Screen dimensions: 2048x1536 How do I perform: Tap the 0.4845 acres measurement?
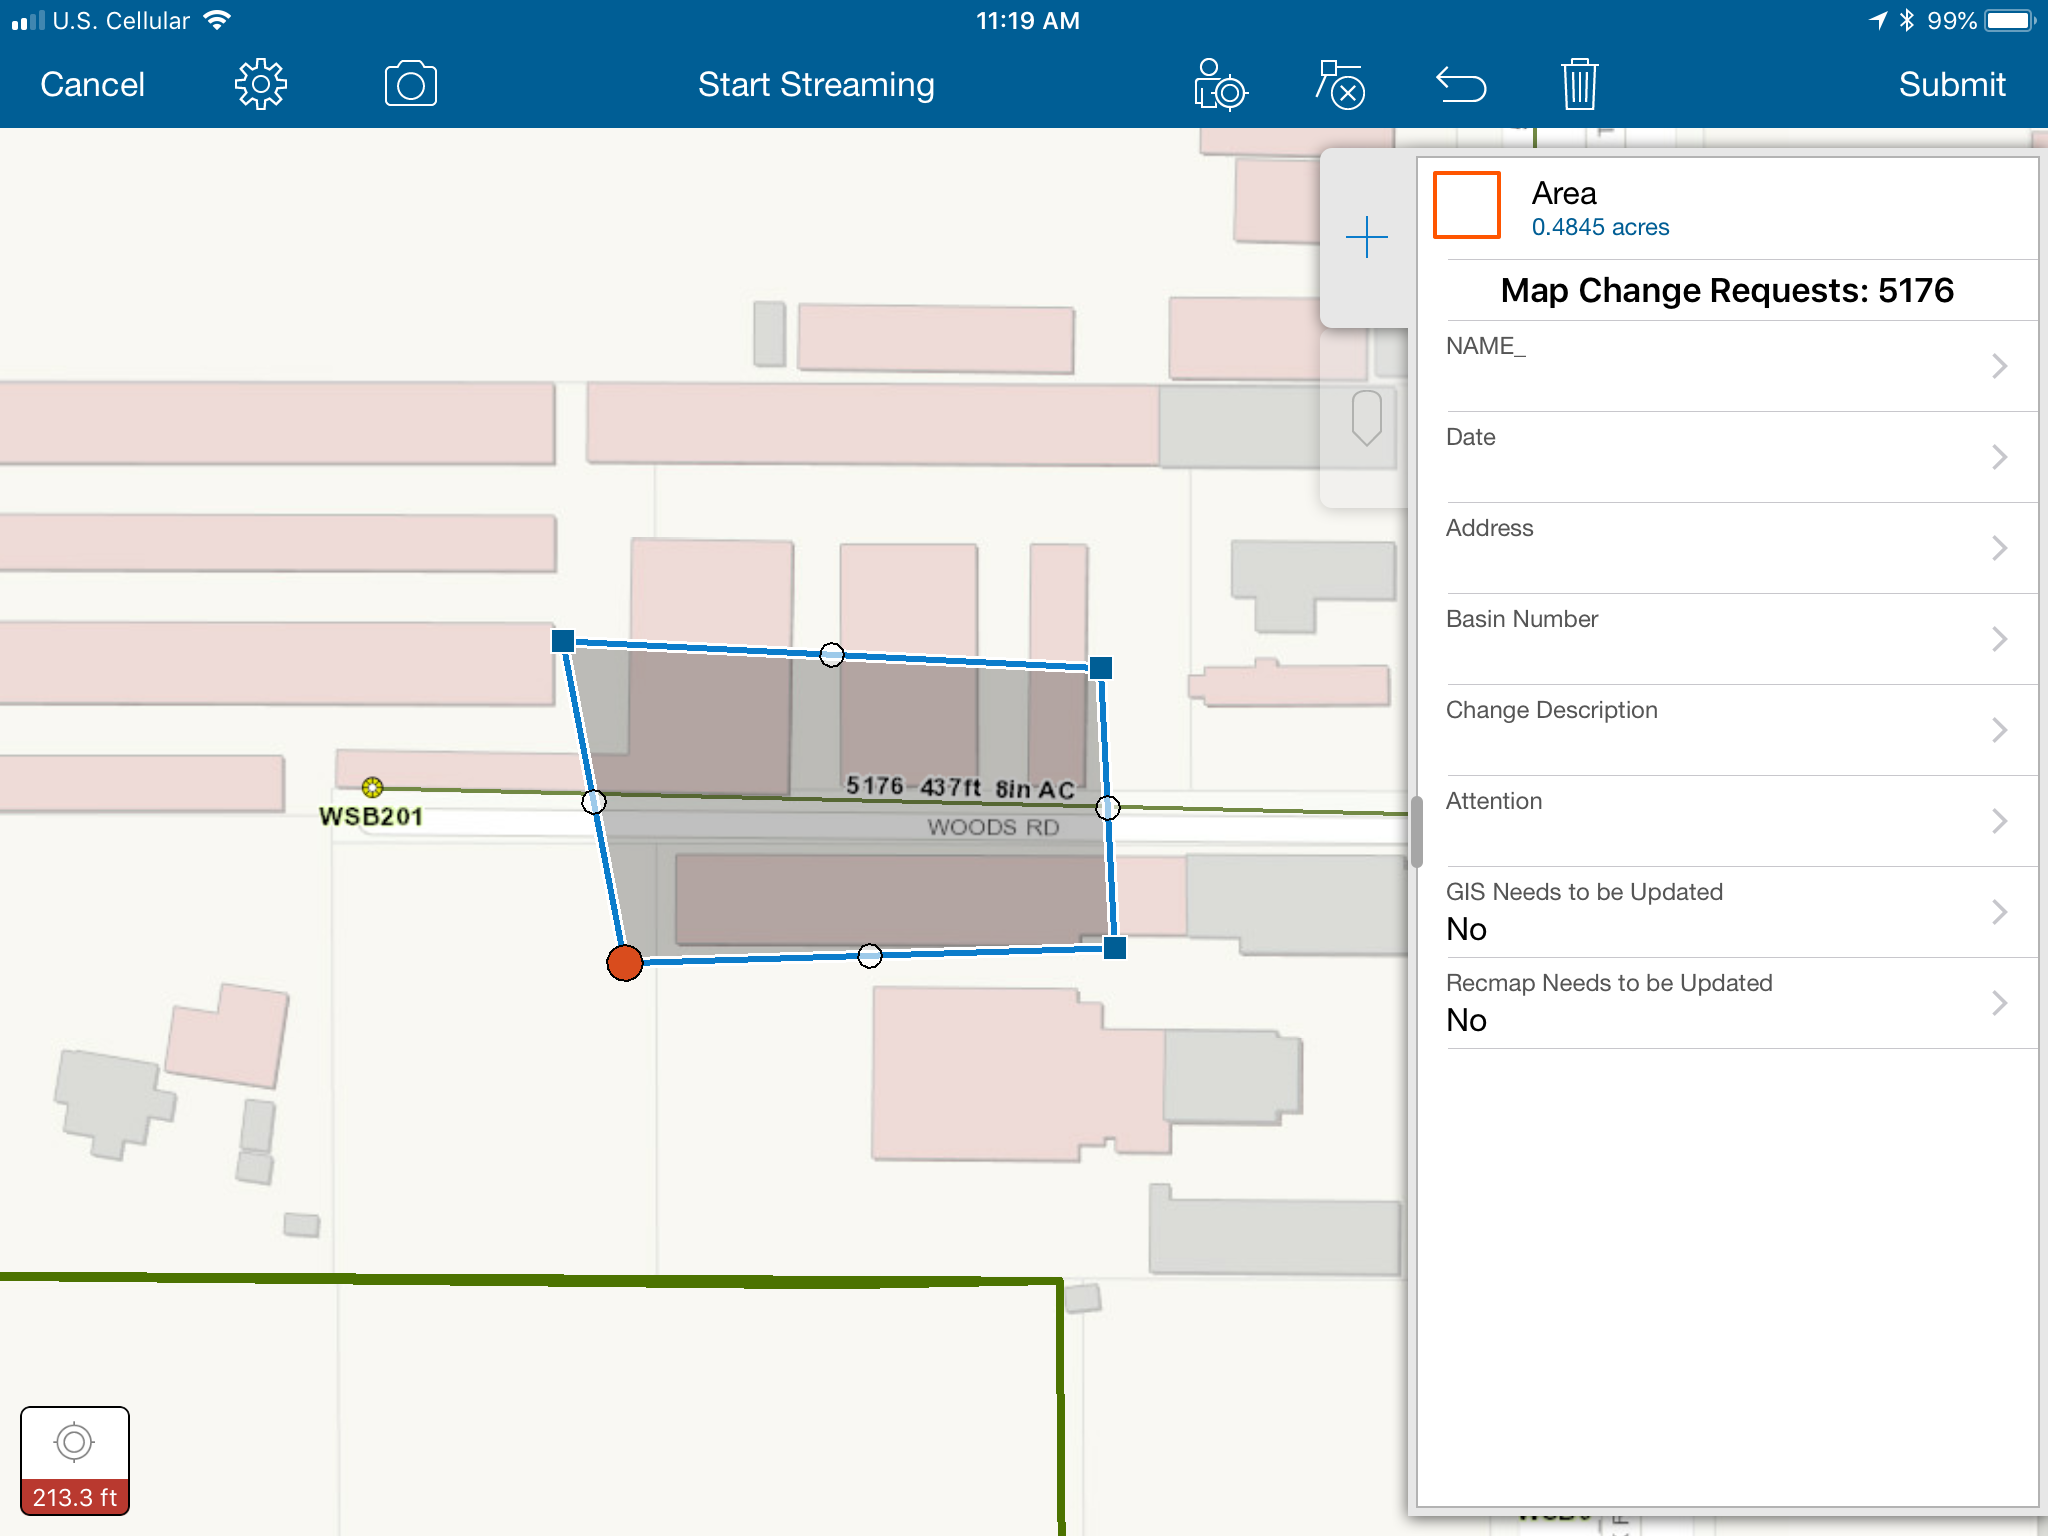1600,228
